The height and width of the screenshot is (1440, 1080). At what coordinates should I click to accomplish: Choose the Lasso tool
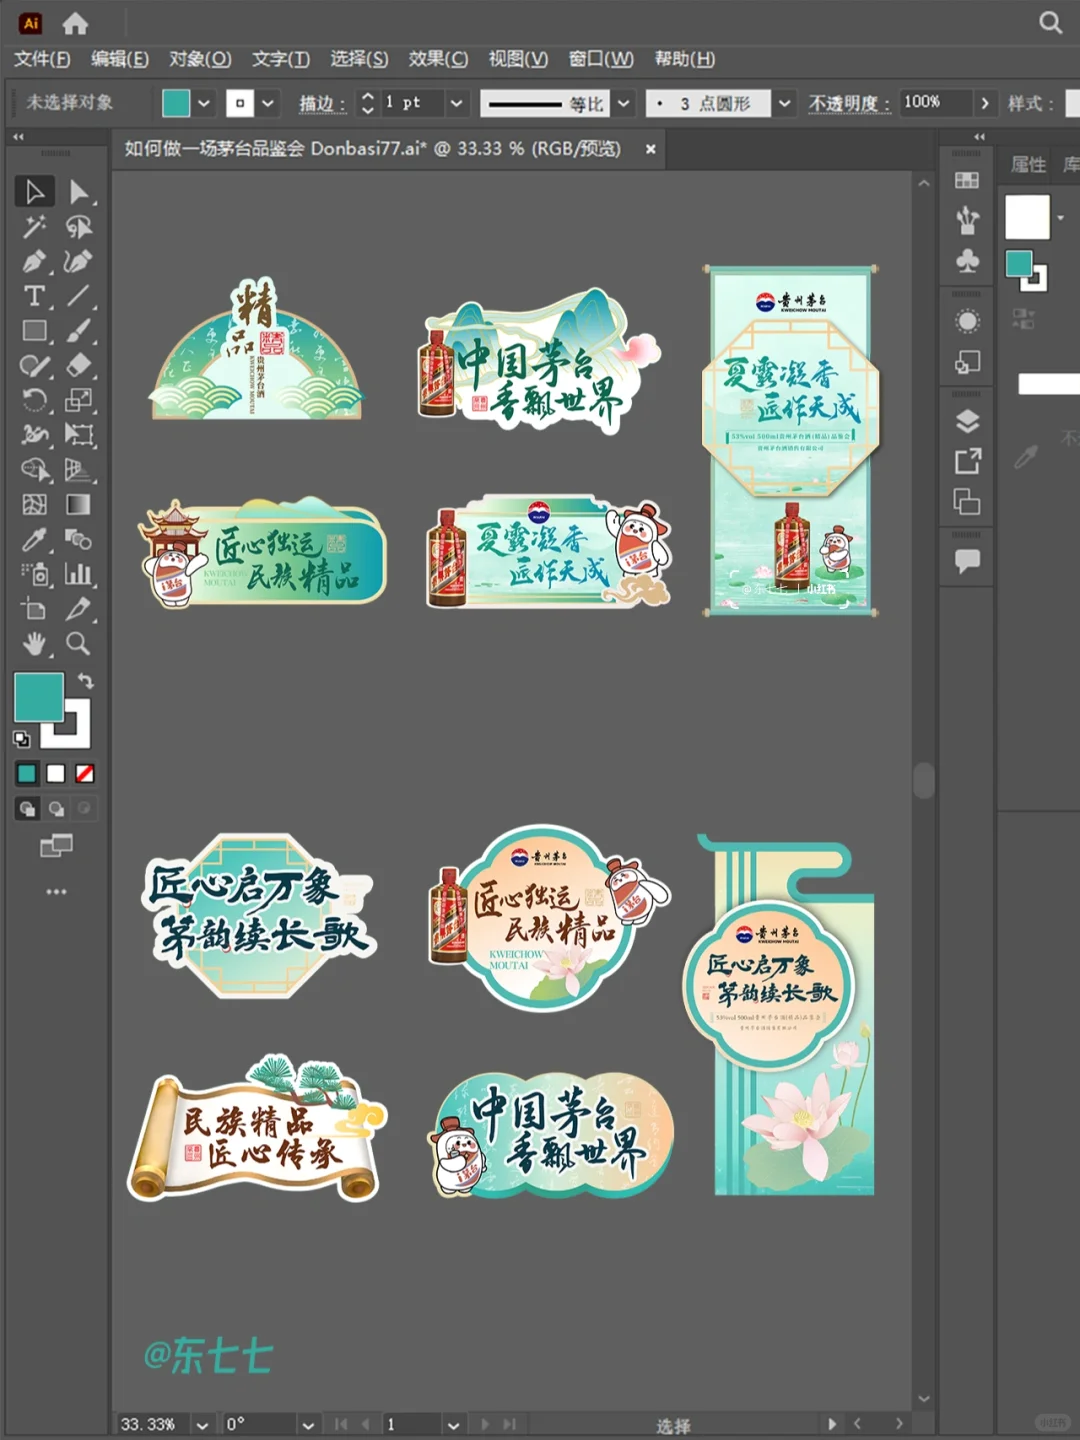tap(78, 227)
